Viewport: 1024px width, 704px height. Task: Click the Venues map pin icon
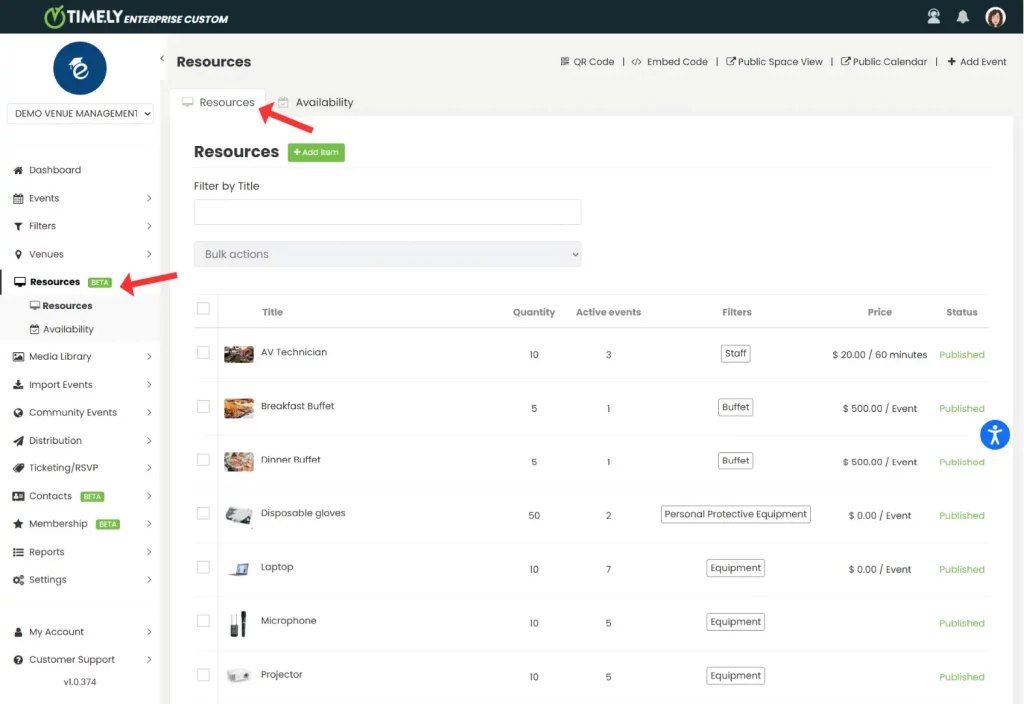pyautogui.click(x=18, y=254)
